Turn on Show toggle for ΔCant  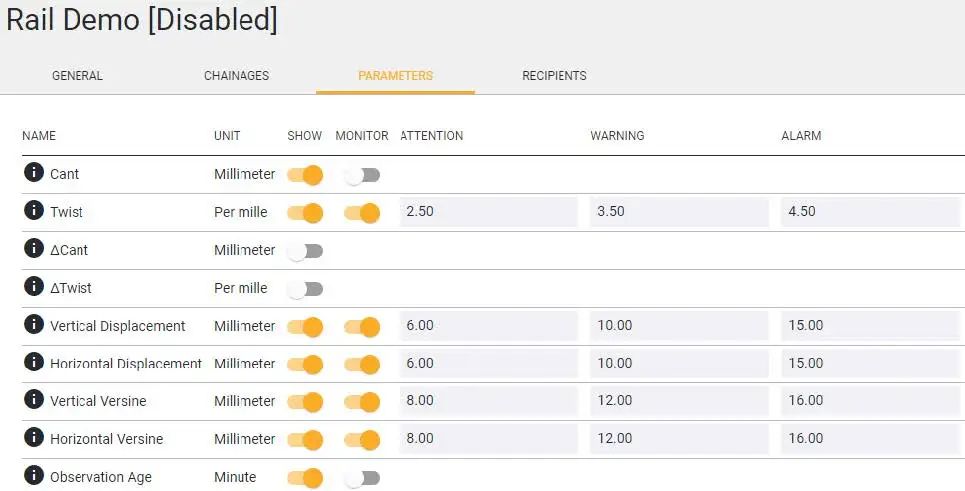[305, 252]
